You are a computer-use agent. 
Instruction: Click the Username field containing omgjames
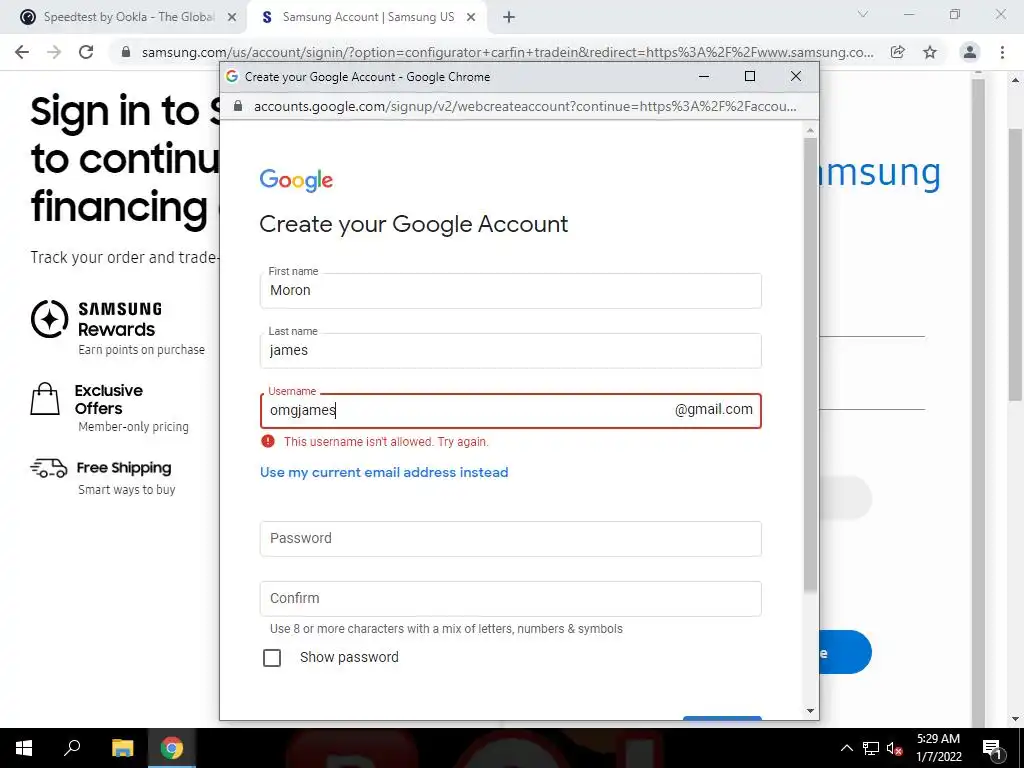pyautogui.click(x=511, y=411)
